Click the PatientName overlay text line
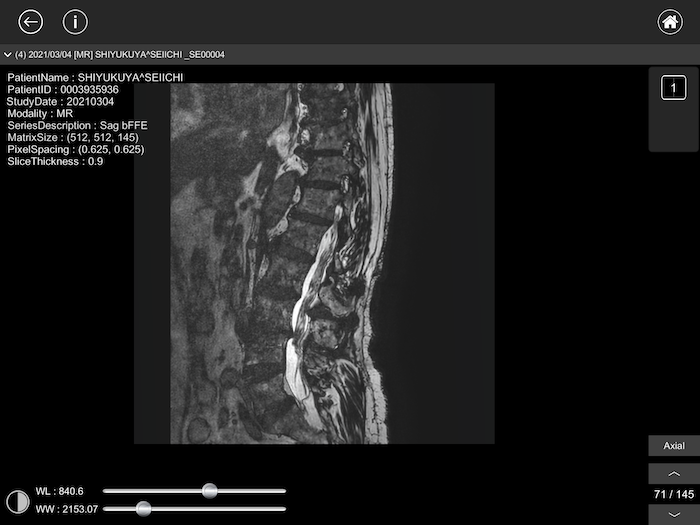Screen dimensions: 700x525 click(x=95, y=77)
